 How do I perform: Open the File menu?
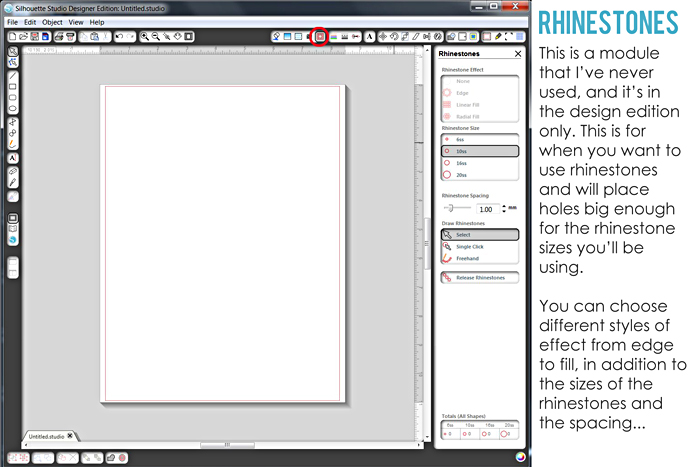(12, 22)
